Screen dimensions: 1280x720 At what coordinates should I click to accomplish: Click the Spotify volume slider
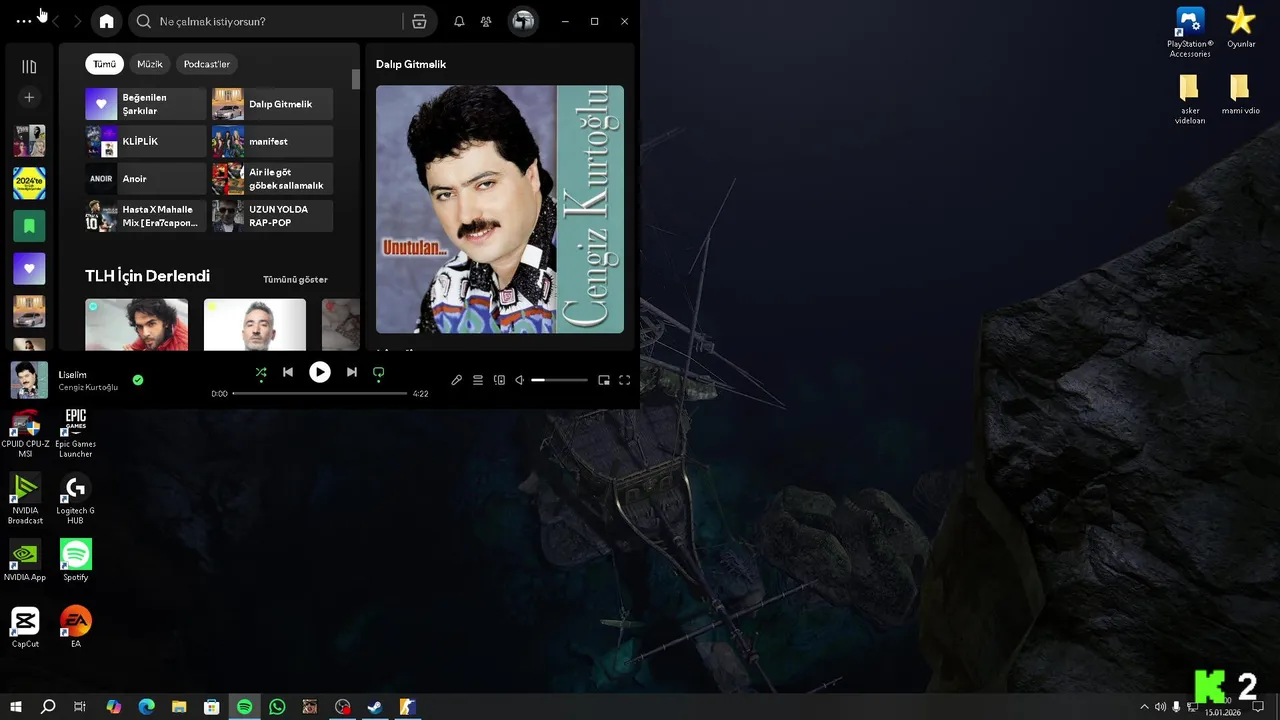559,380
